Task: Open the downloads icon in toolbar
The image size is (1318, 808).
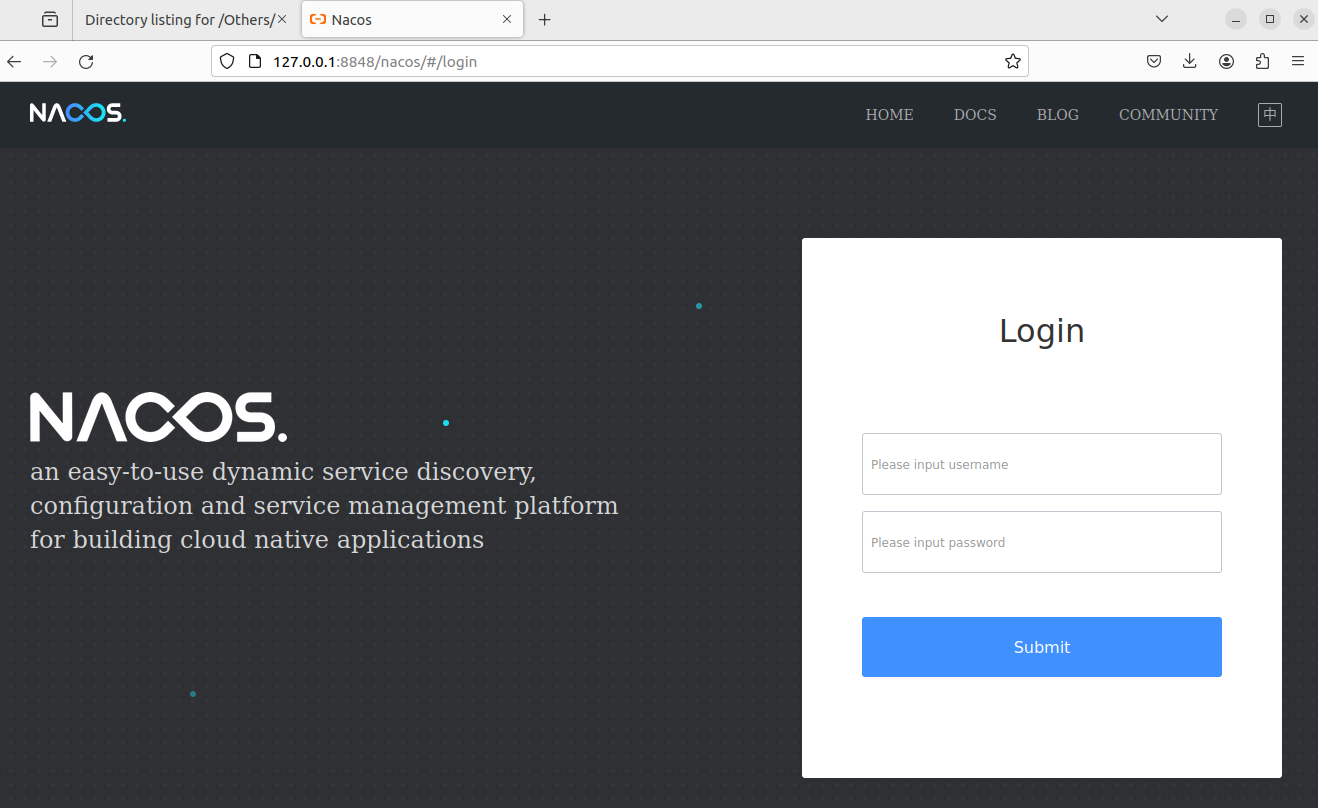Action: pos(1190,62)
